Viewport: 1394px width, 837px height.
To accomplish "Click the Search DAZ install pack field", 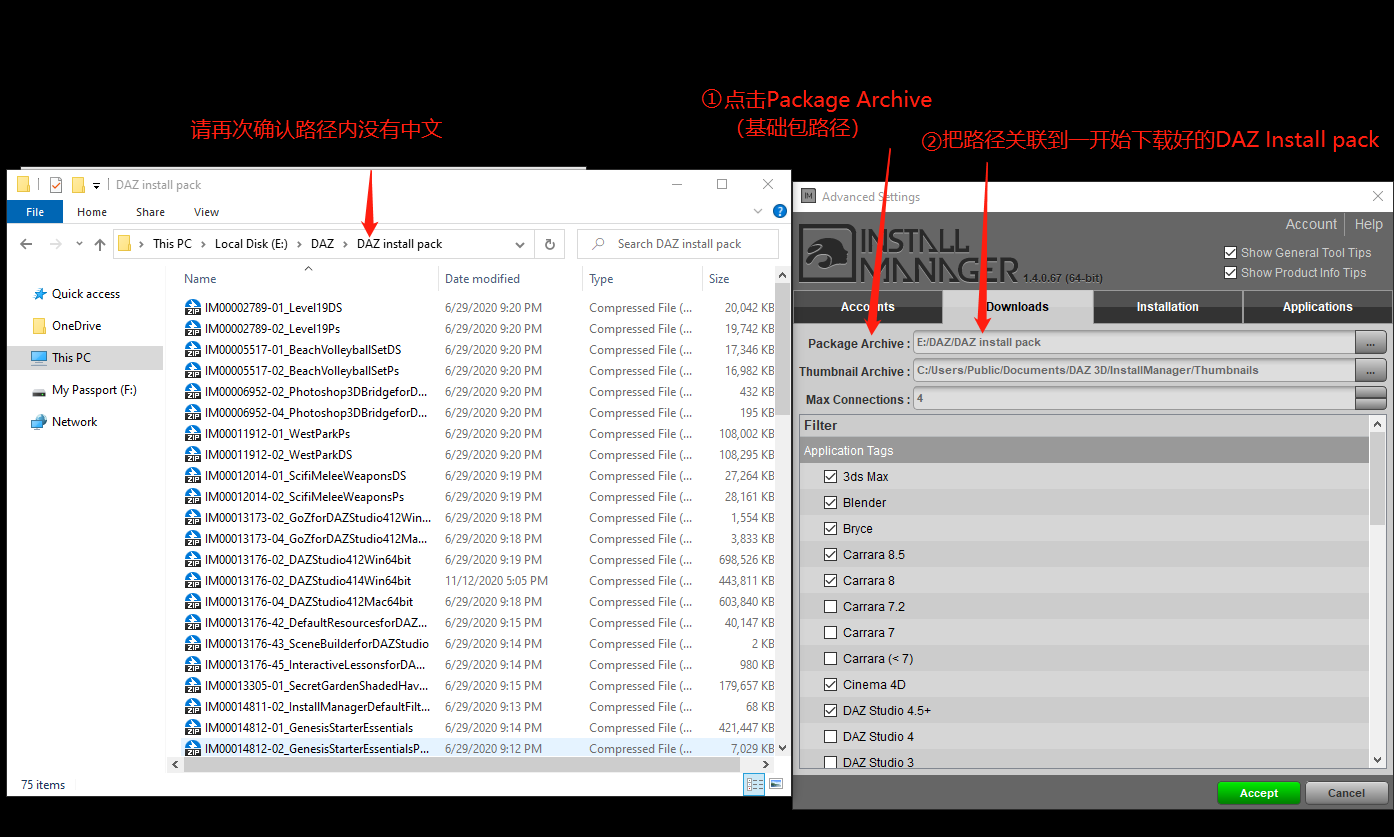I will coord(678,244).
